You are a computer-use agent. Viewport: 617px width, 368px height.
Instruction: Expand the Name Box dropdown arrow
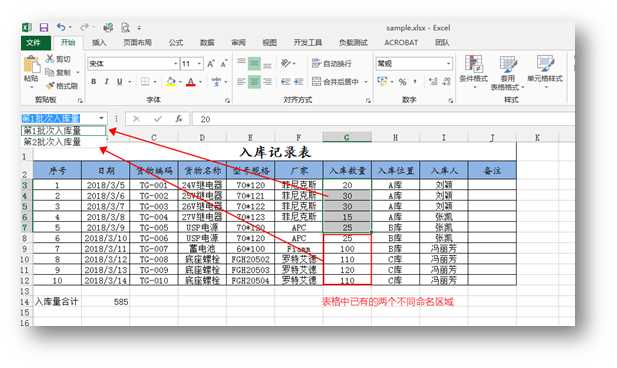point(101,118)
